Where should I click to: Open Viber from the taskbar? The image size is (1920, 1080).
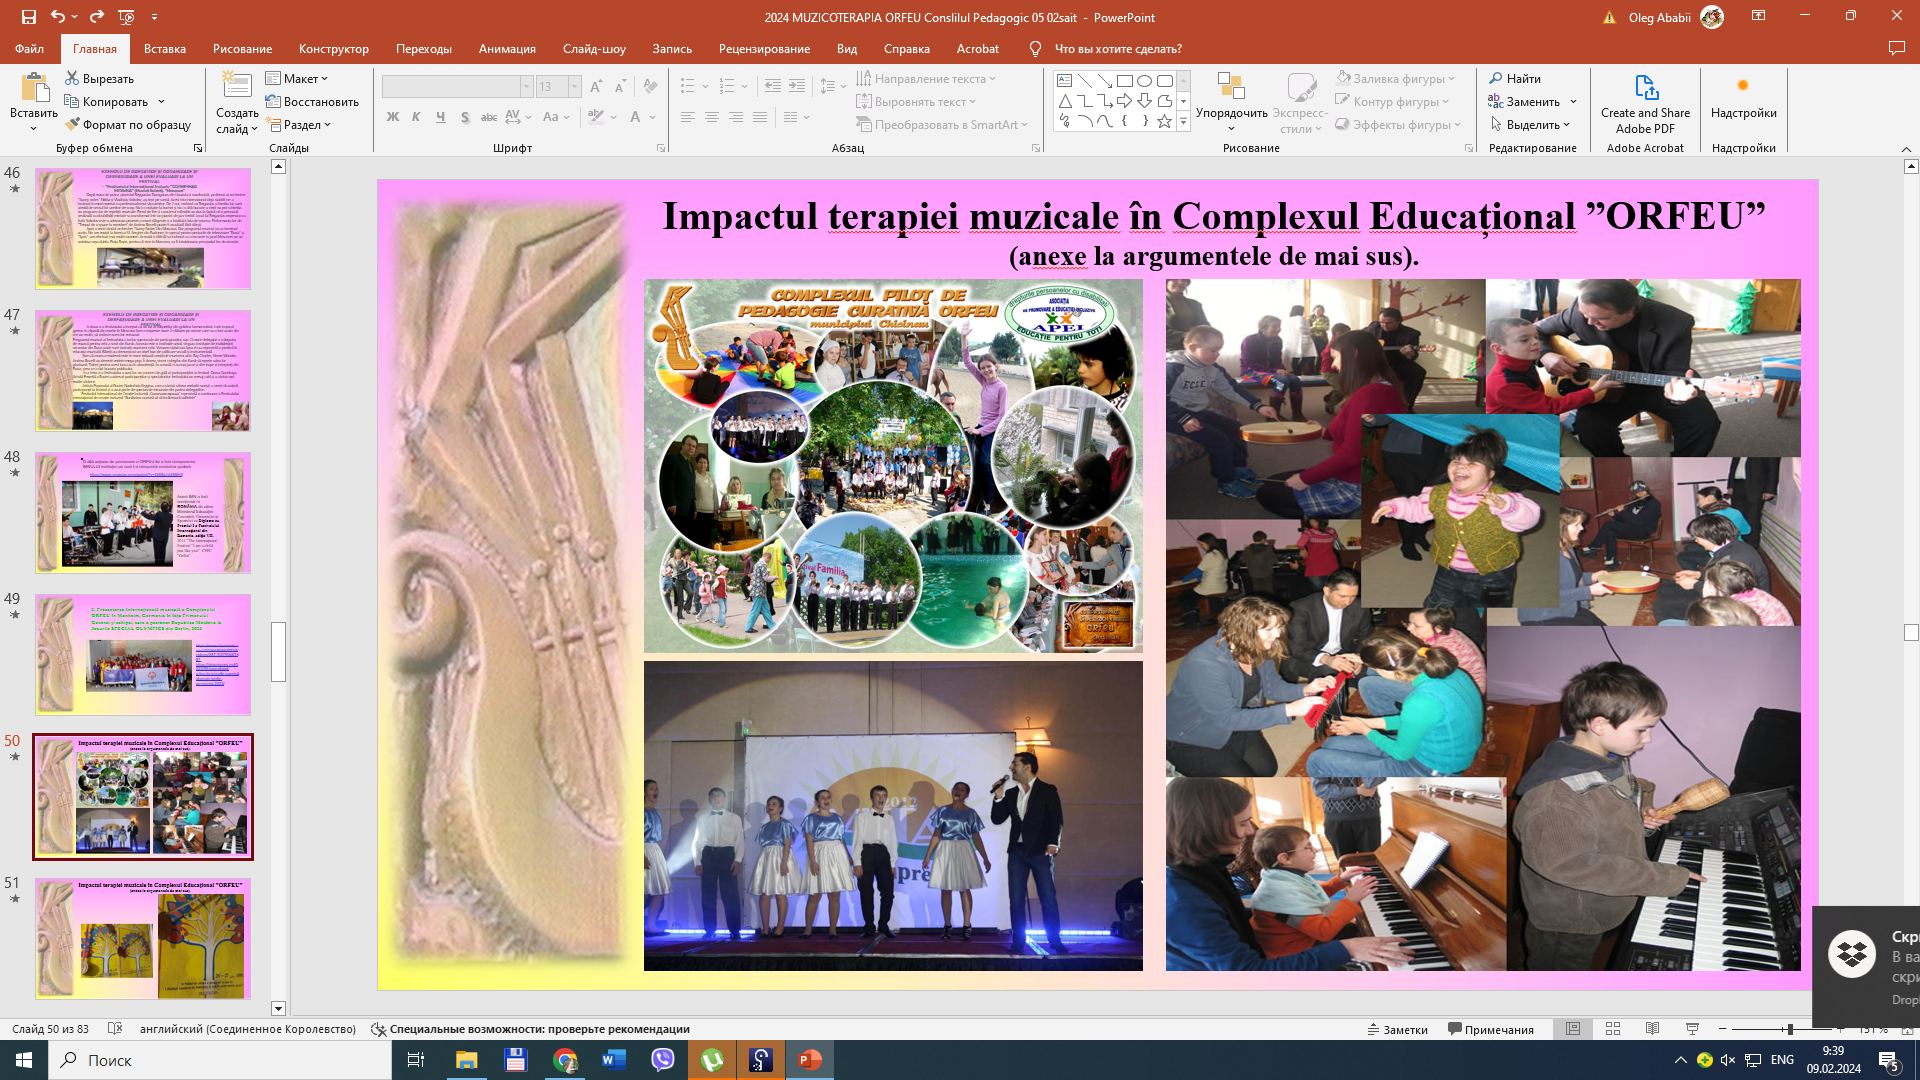(x=663, y=1060)
